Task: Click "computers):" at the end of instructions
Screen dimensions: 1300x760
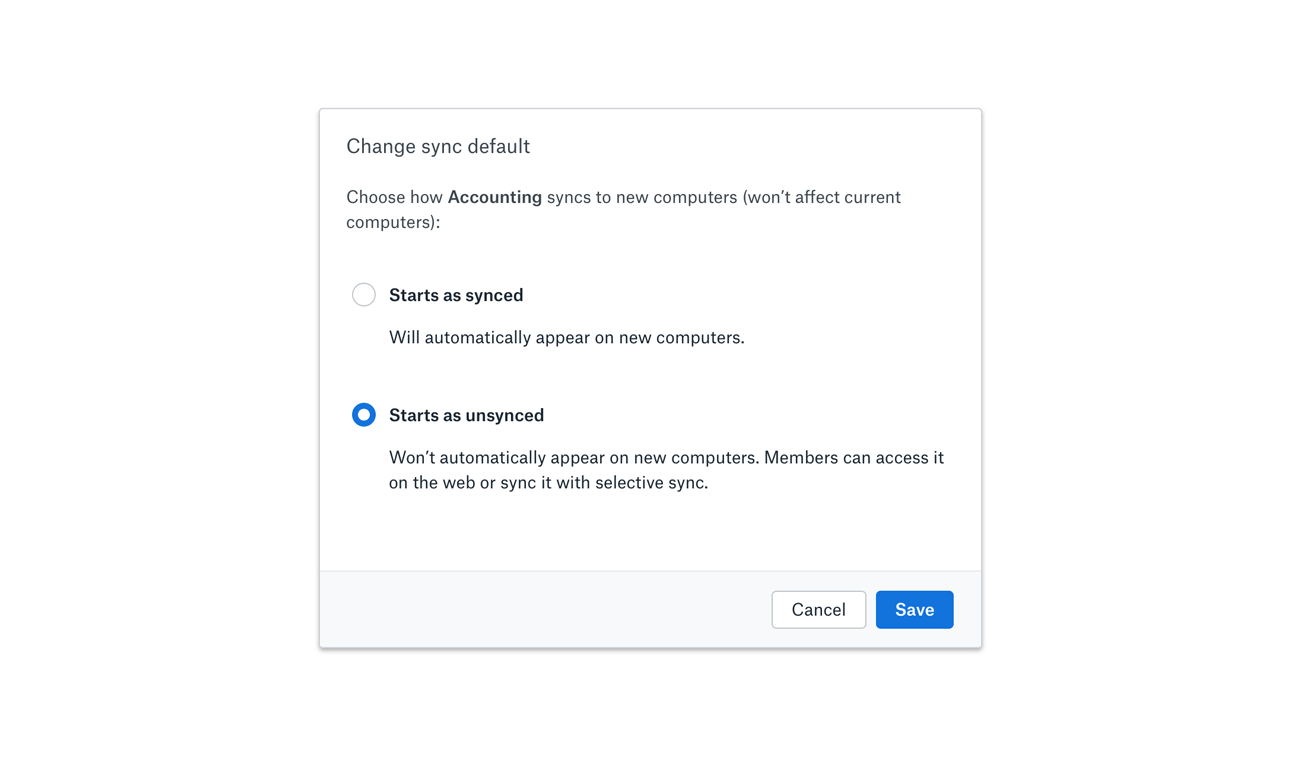Action: click(393, 222)
